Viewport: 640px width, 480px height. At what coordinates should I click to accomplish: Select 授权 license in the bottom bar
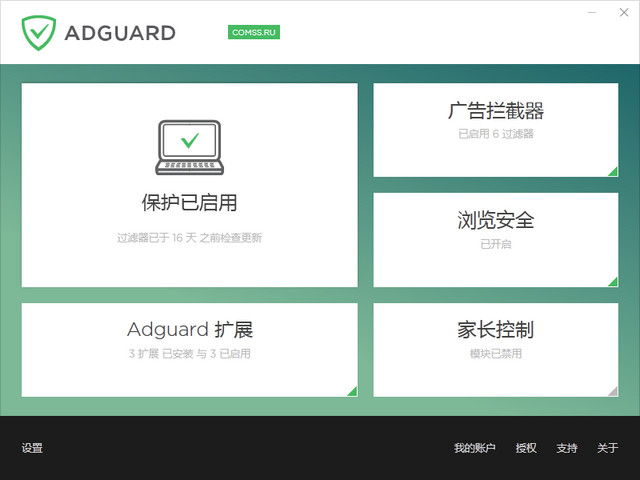click(x=526, y=448)
